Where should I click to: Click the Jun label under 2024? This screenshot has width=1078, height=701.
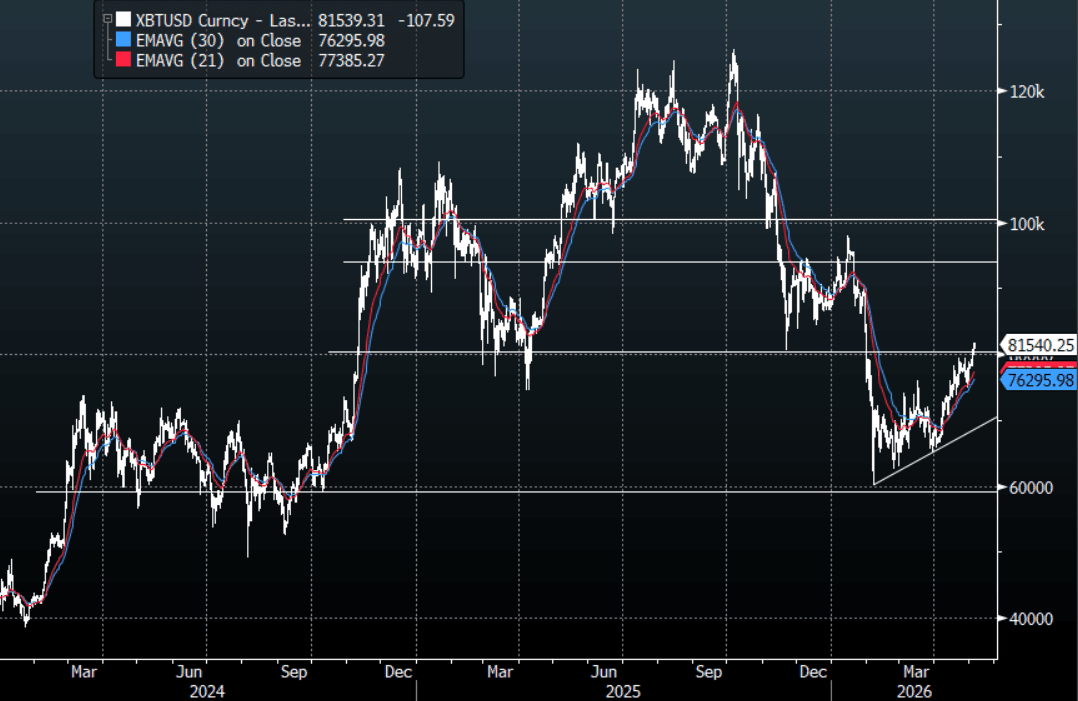click(188, 671)
